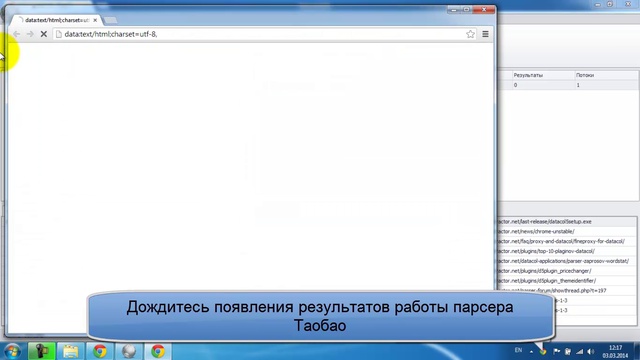The width and height of the screenshot is (640, 360).
Task: Open the volume control in the tray
Action: point(591,351)
